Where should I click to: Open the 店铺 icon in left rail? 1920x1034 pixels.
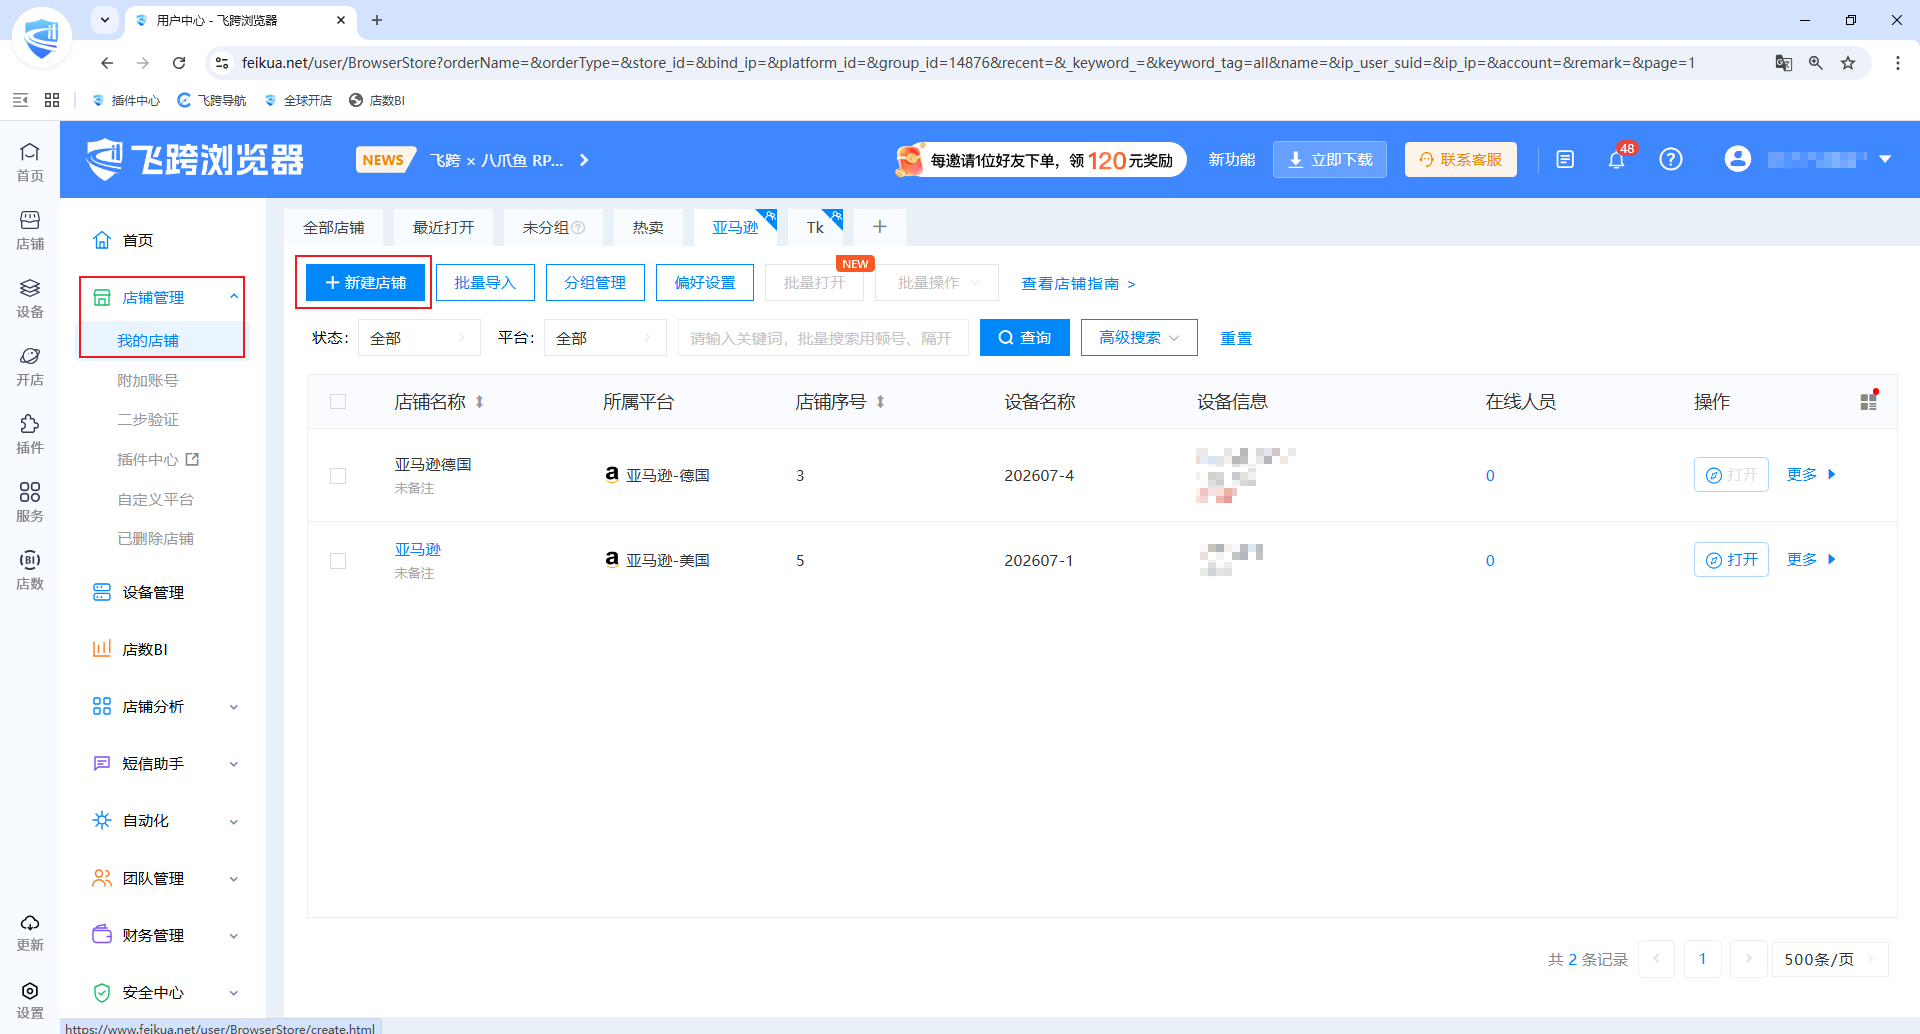tap(30, 229)
